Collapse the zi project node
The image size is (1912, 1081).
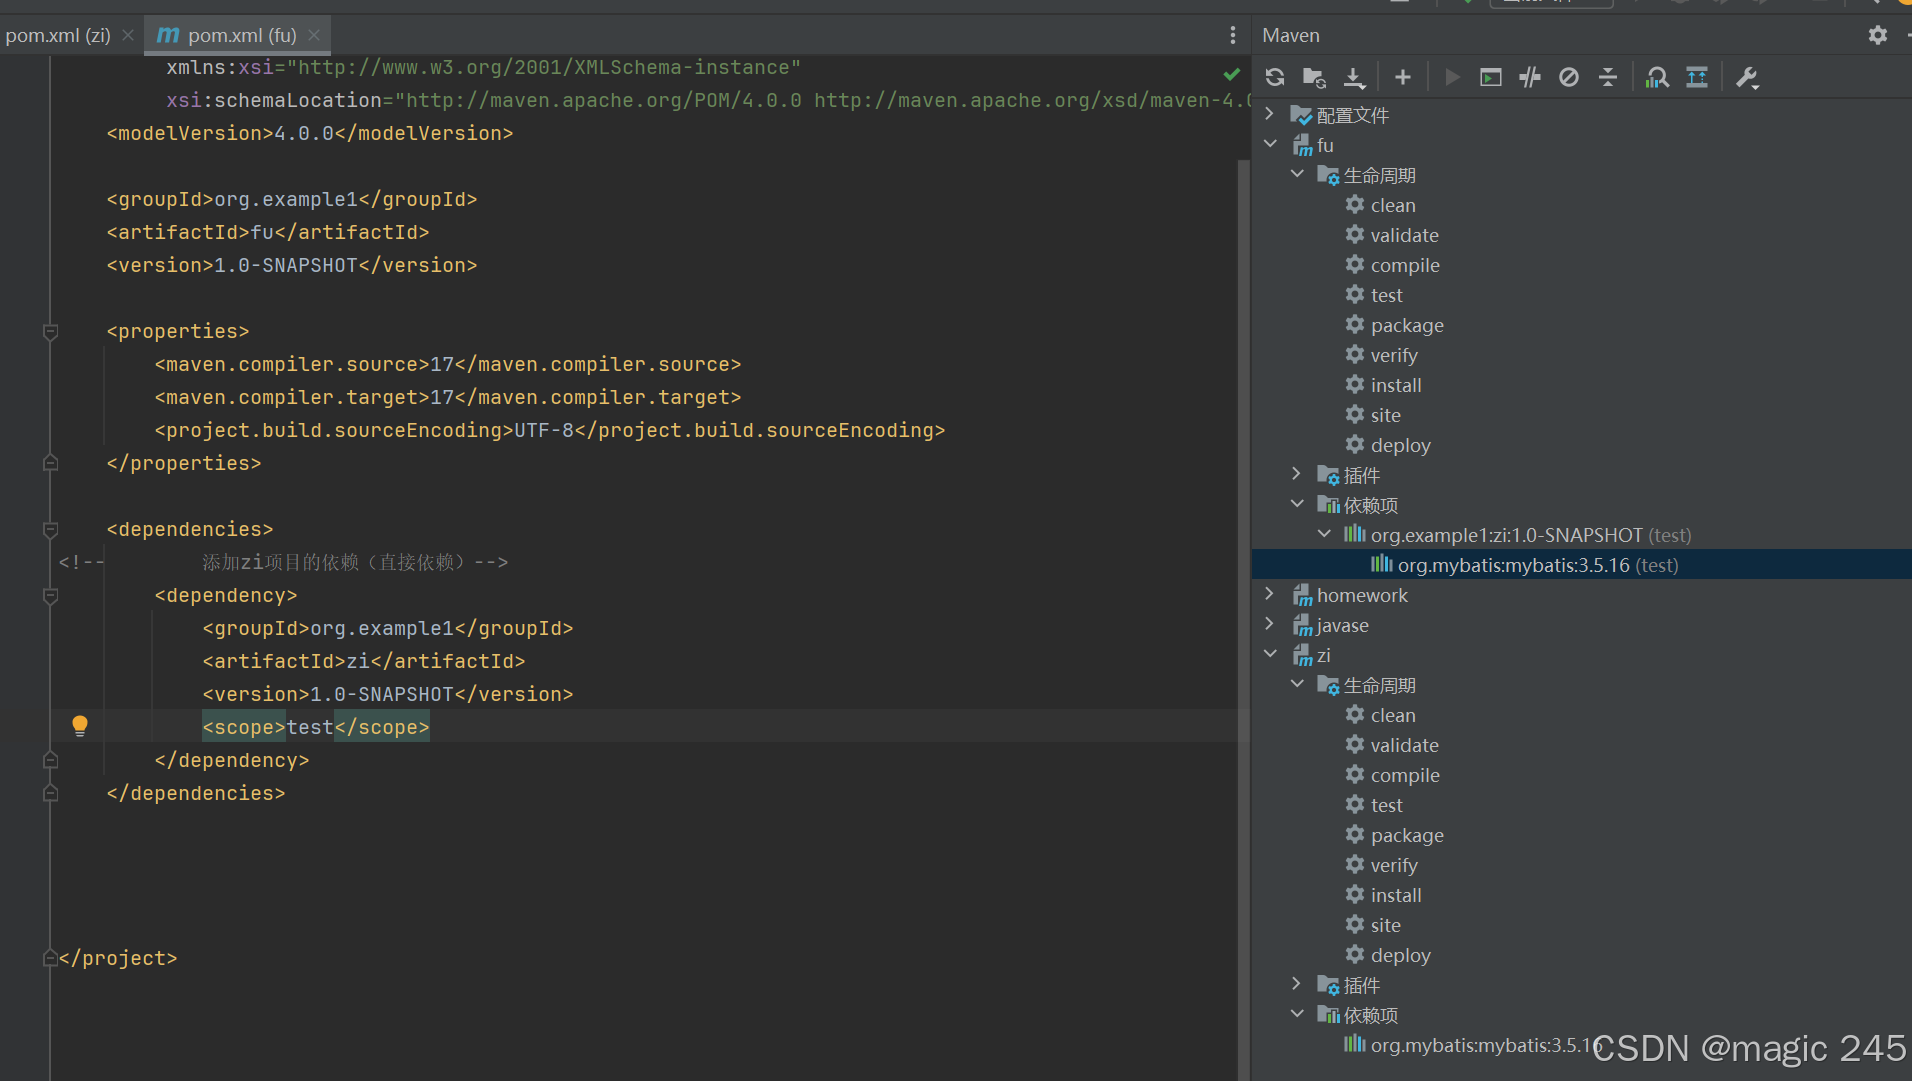point(1270,654)
